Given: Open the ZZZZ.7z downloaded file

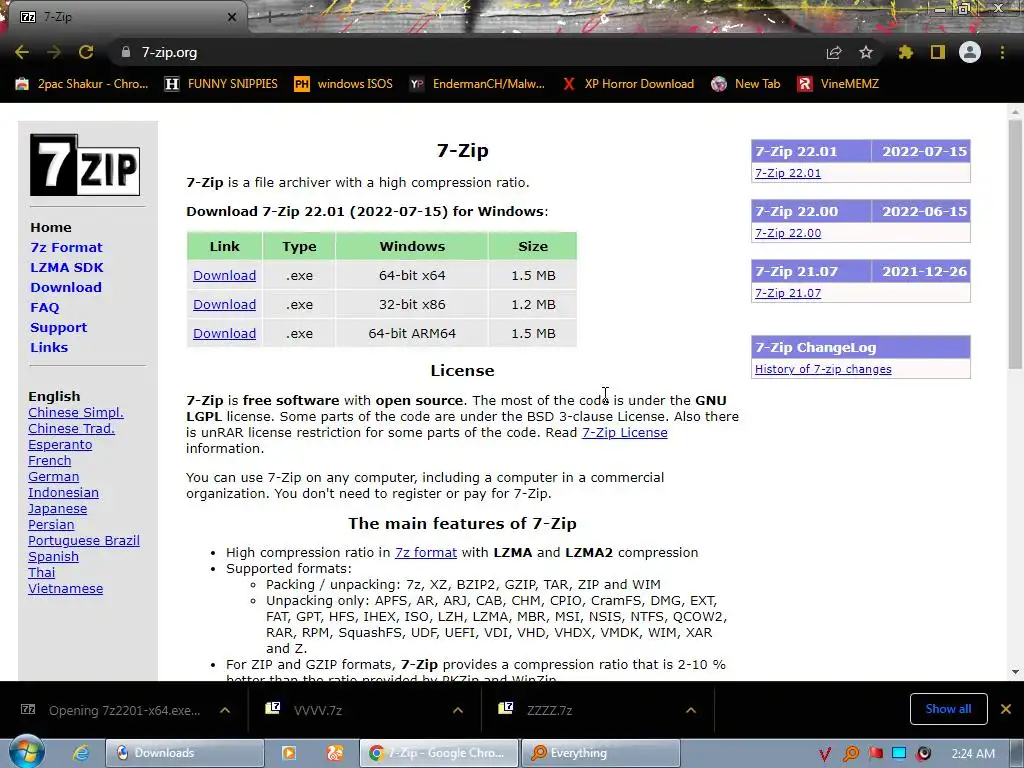Looking at the screenshot, I should coord(549,710).
